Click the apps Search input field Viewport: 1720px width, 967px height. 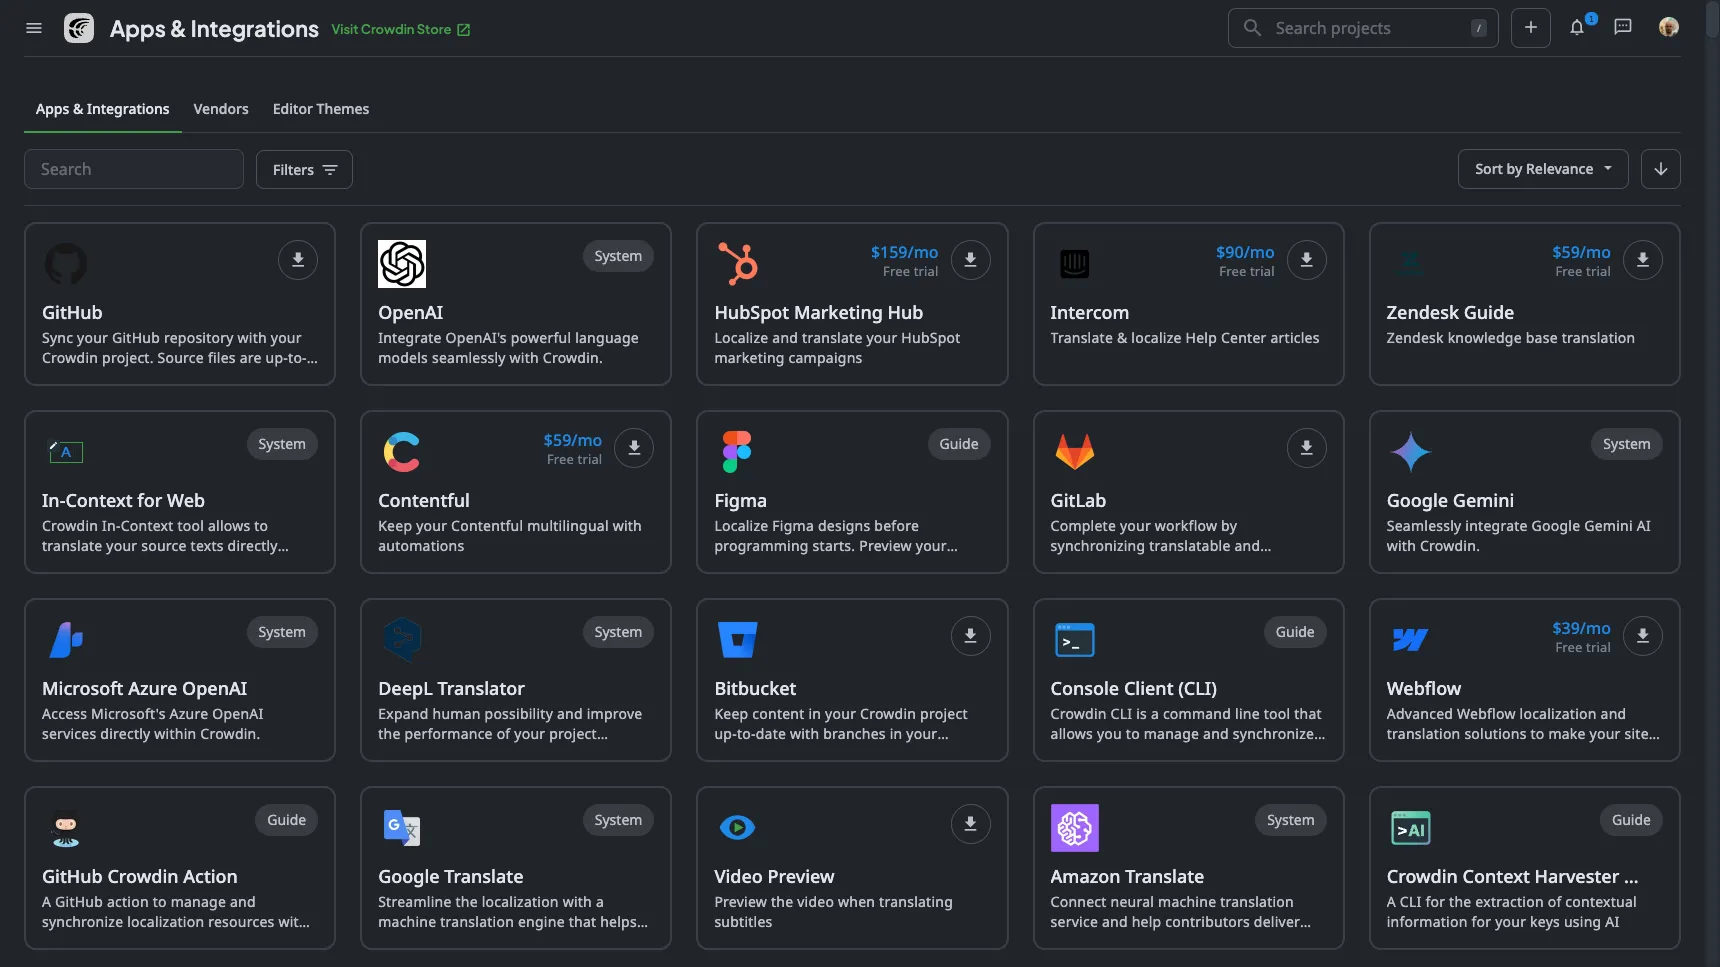(134, 170)
